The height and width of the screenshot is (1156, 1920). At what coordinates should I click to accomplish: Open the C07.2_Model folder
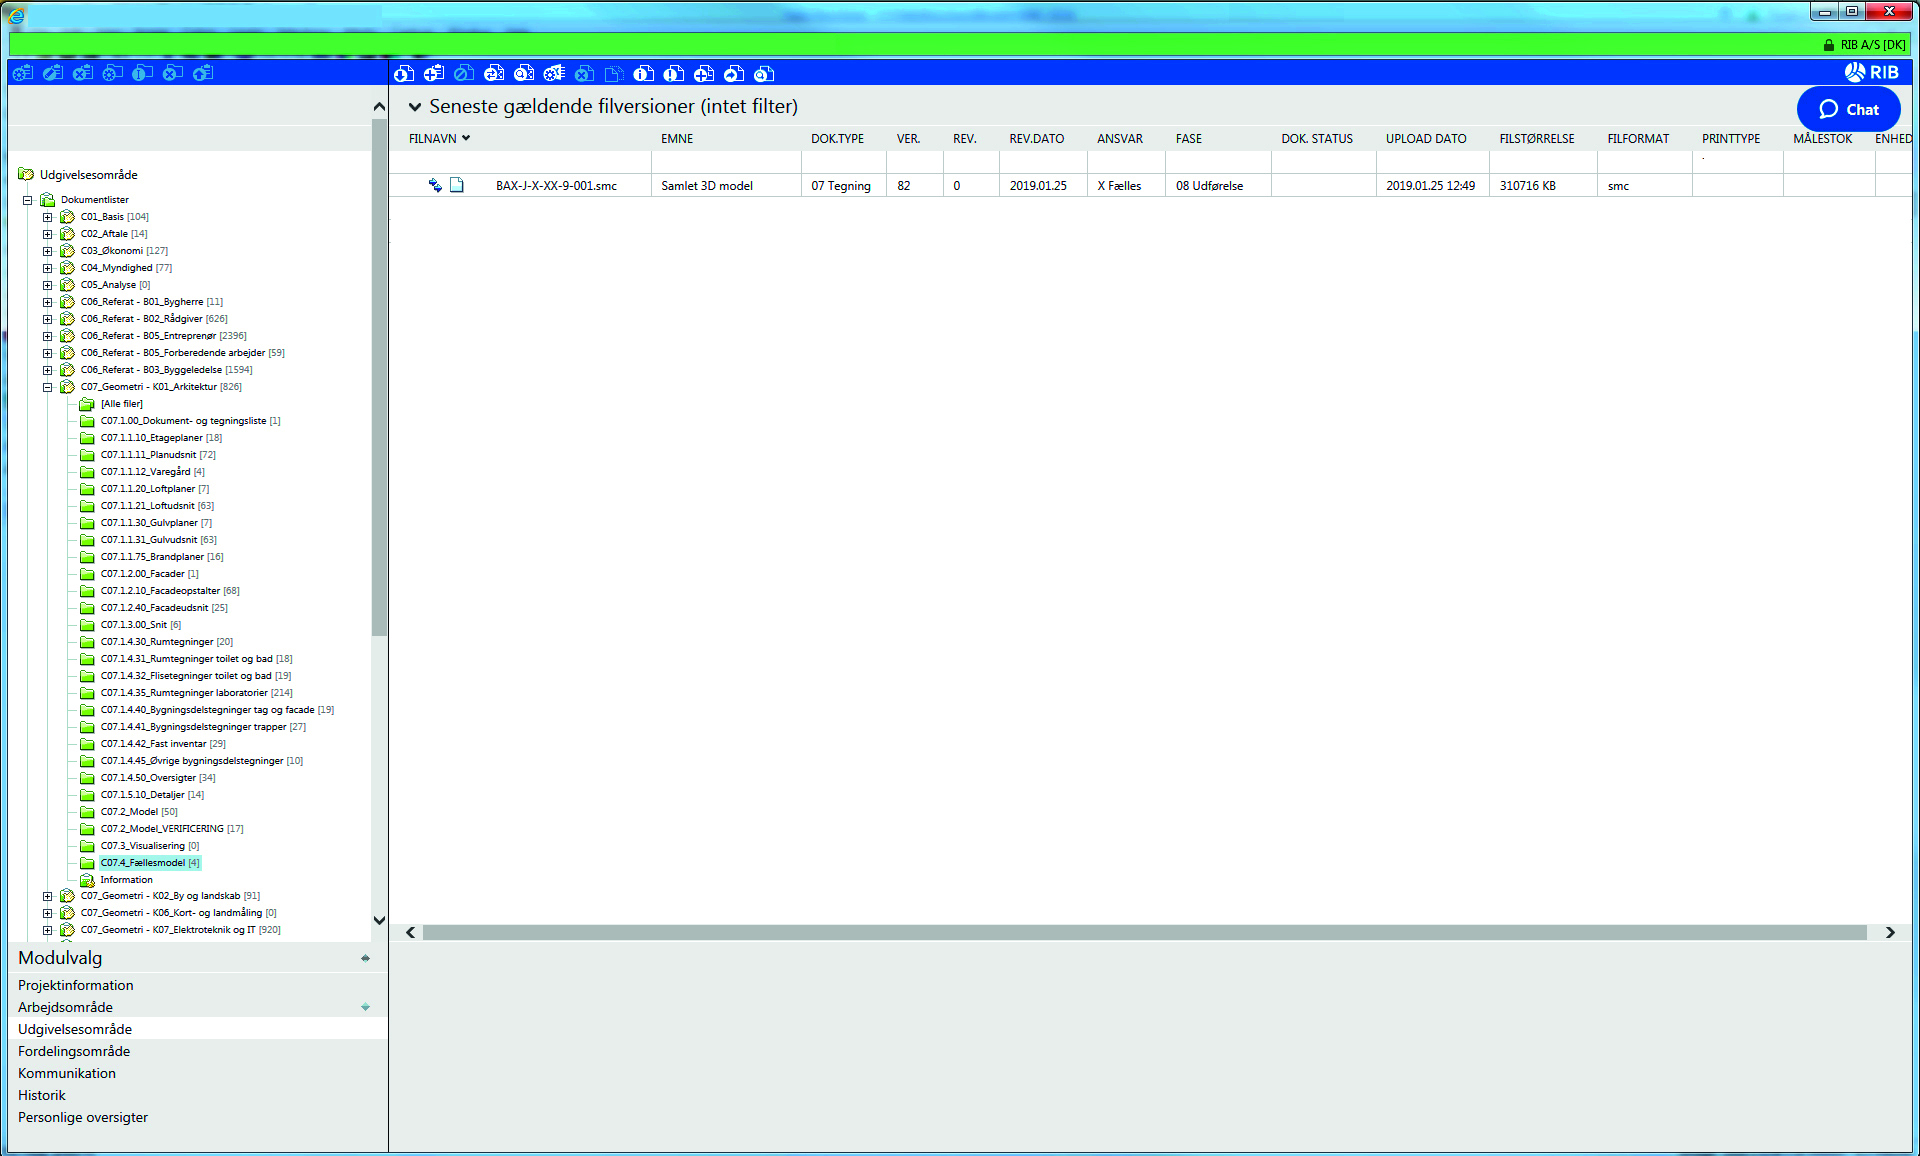129,812
